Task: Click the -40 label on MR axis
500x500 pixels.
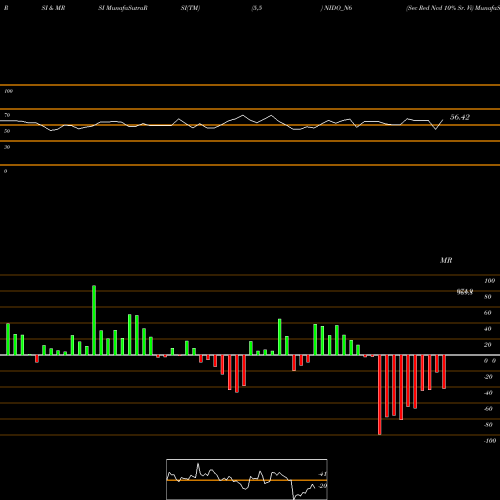Action: point(488,393)
